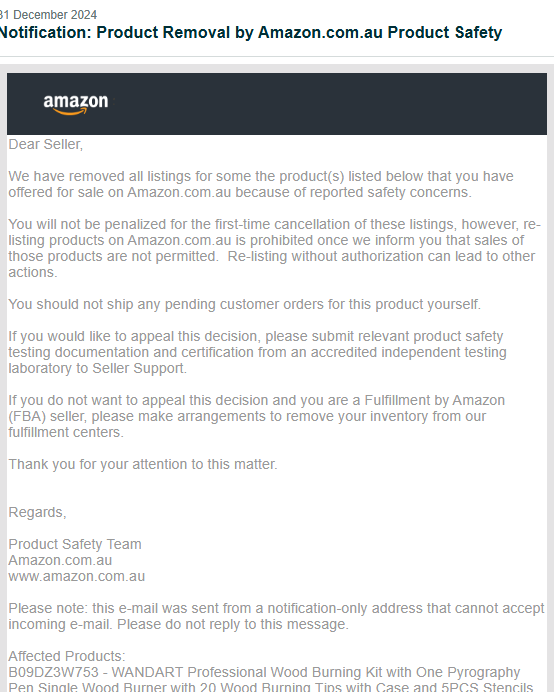Click the 31 December 2024 date

(48, 15)
